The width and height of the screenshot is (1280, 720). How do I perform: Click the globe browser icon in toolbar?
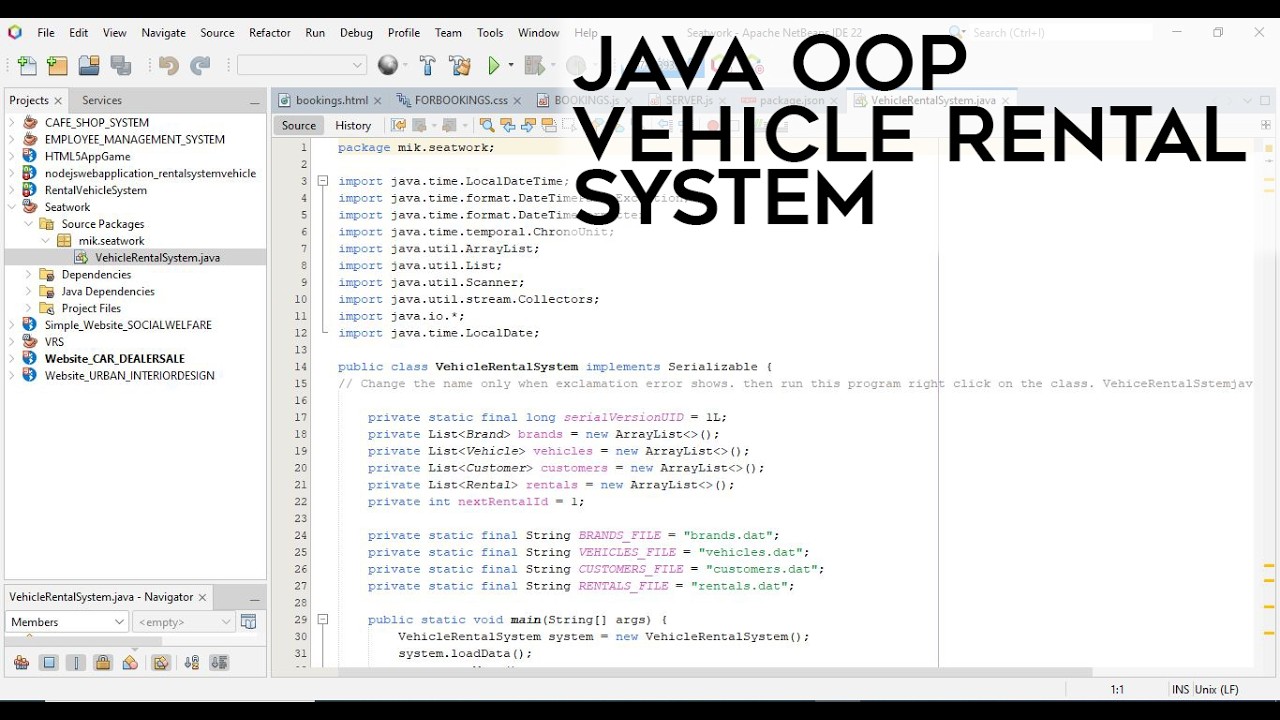(x=388, y=66)
